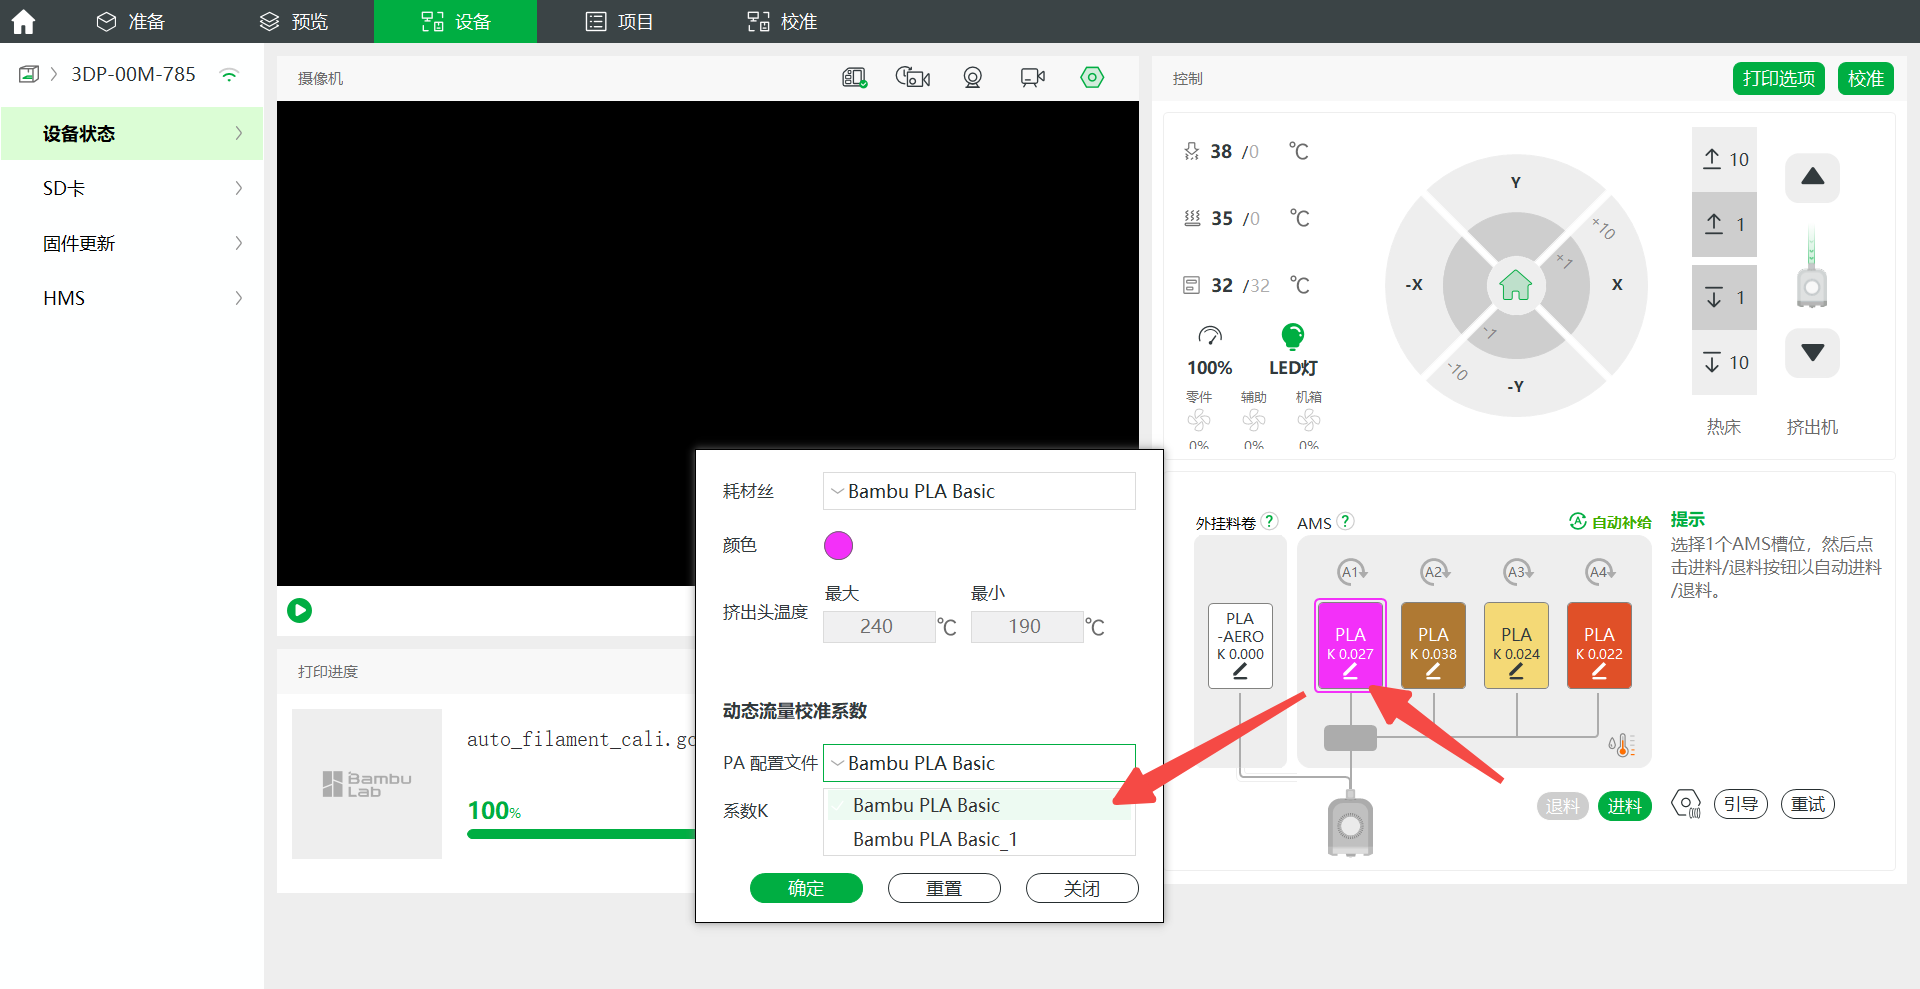The width and height of the screenshot is (1920, 989).
Task: Open camera settings hexagon icon
Action: [1092, 77]
